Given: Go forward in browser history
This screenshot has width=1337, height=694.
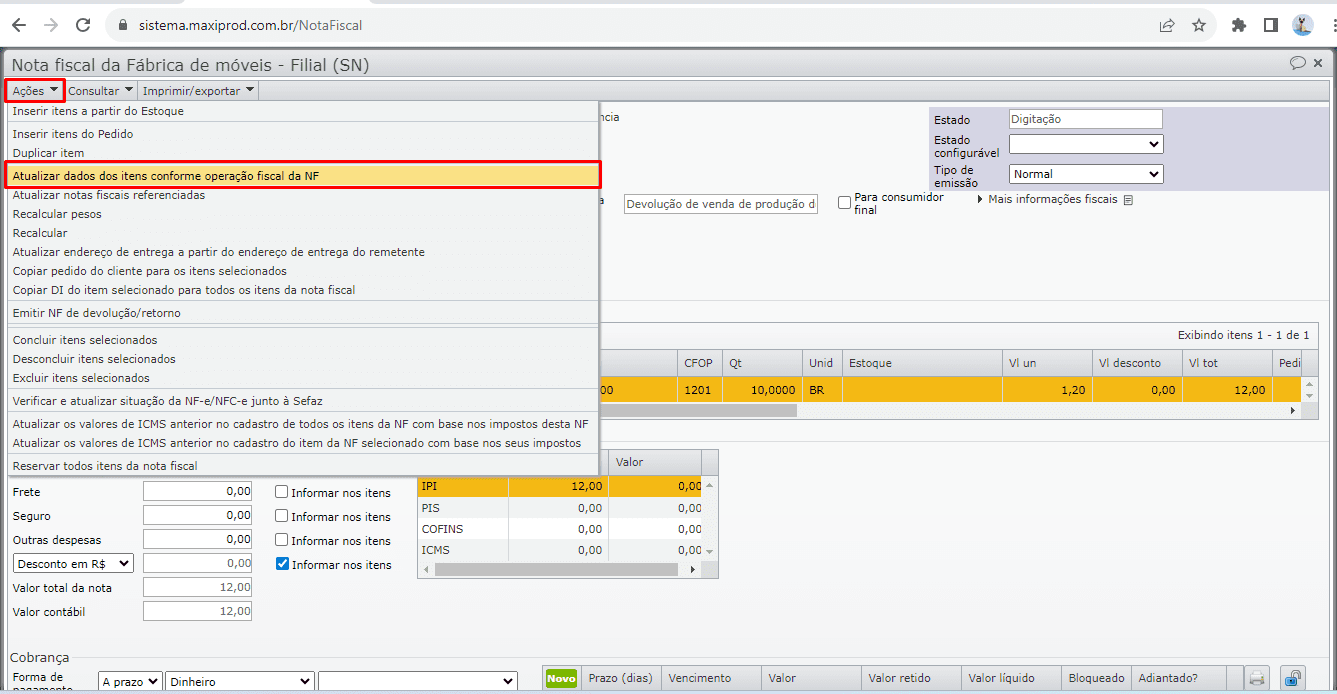Looking at the screenshot, I should click(51, 25).
